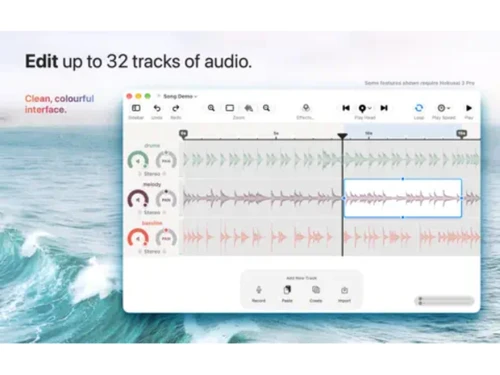Screen dimensions: 500x375
Task: Click the Stereo label under melody
Action: (x=152, y=212)
